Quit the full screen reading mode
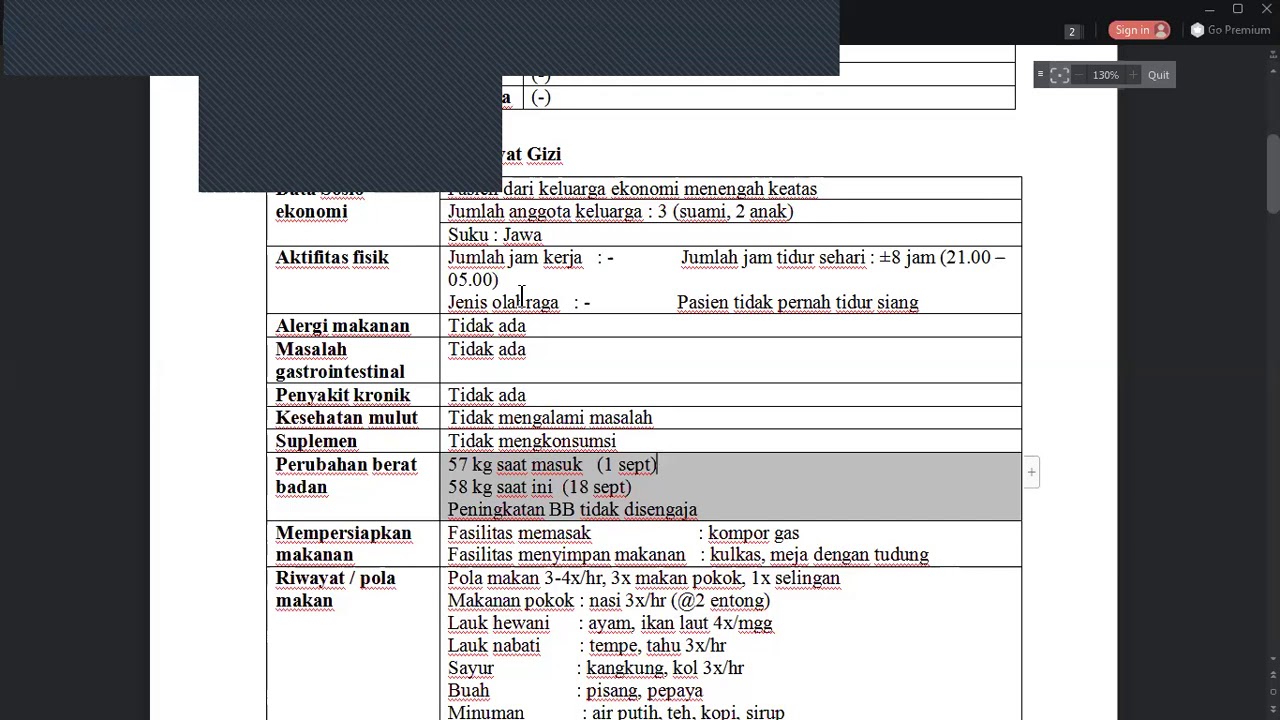This screenshot has width=1280, height=720. (x=1158, y=75)
